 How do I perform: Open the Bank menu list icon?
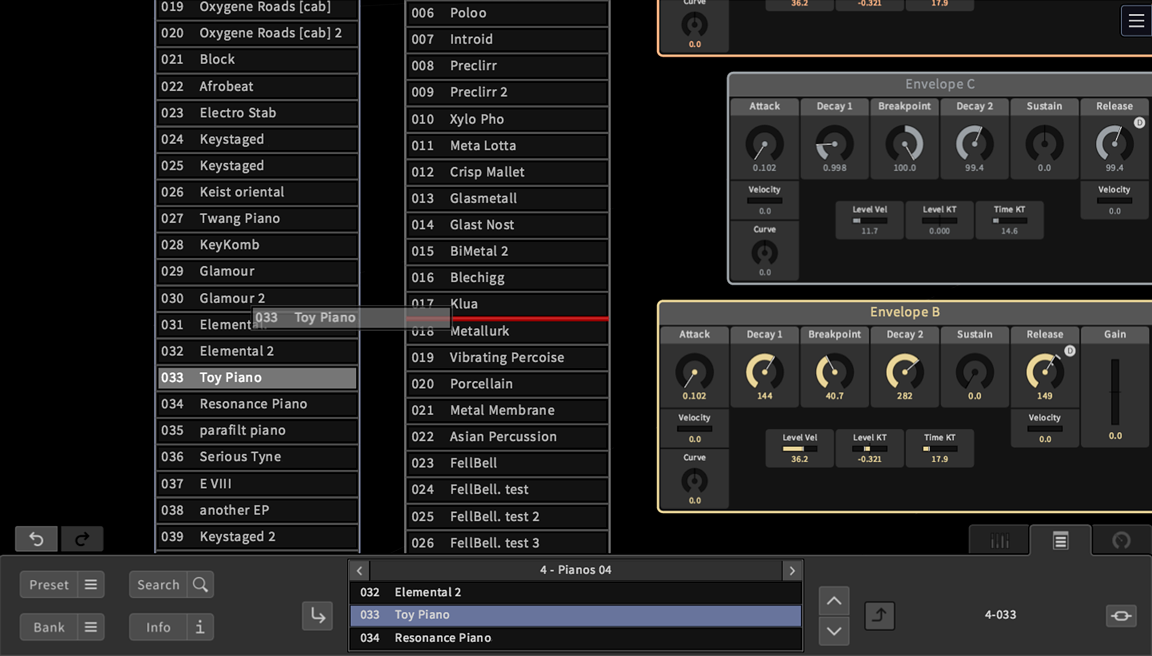point(90,627)
